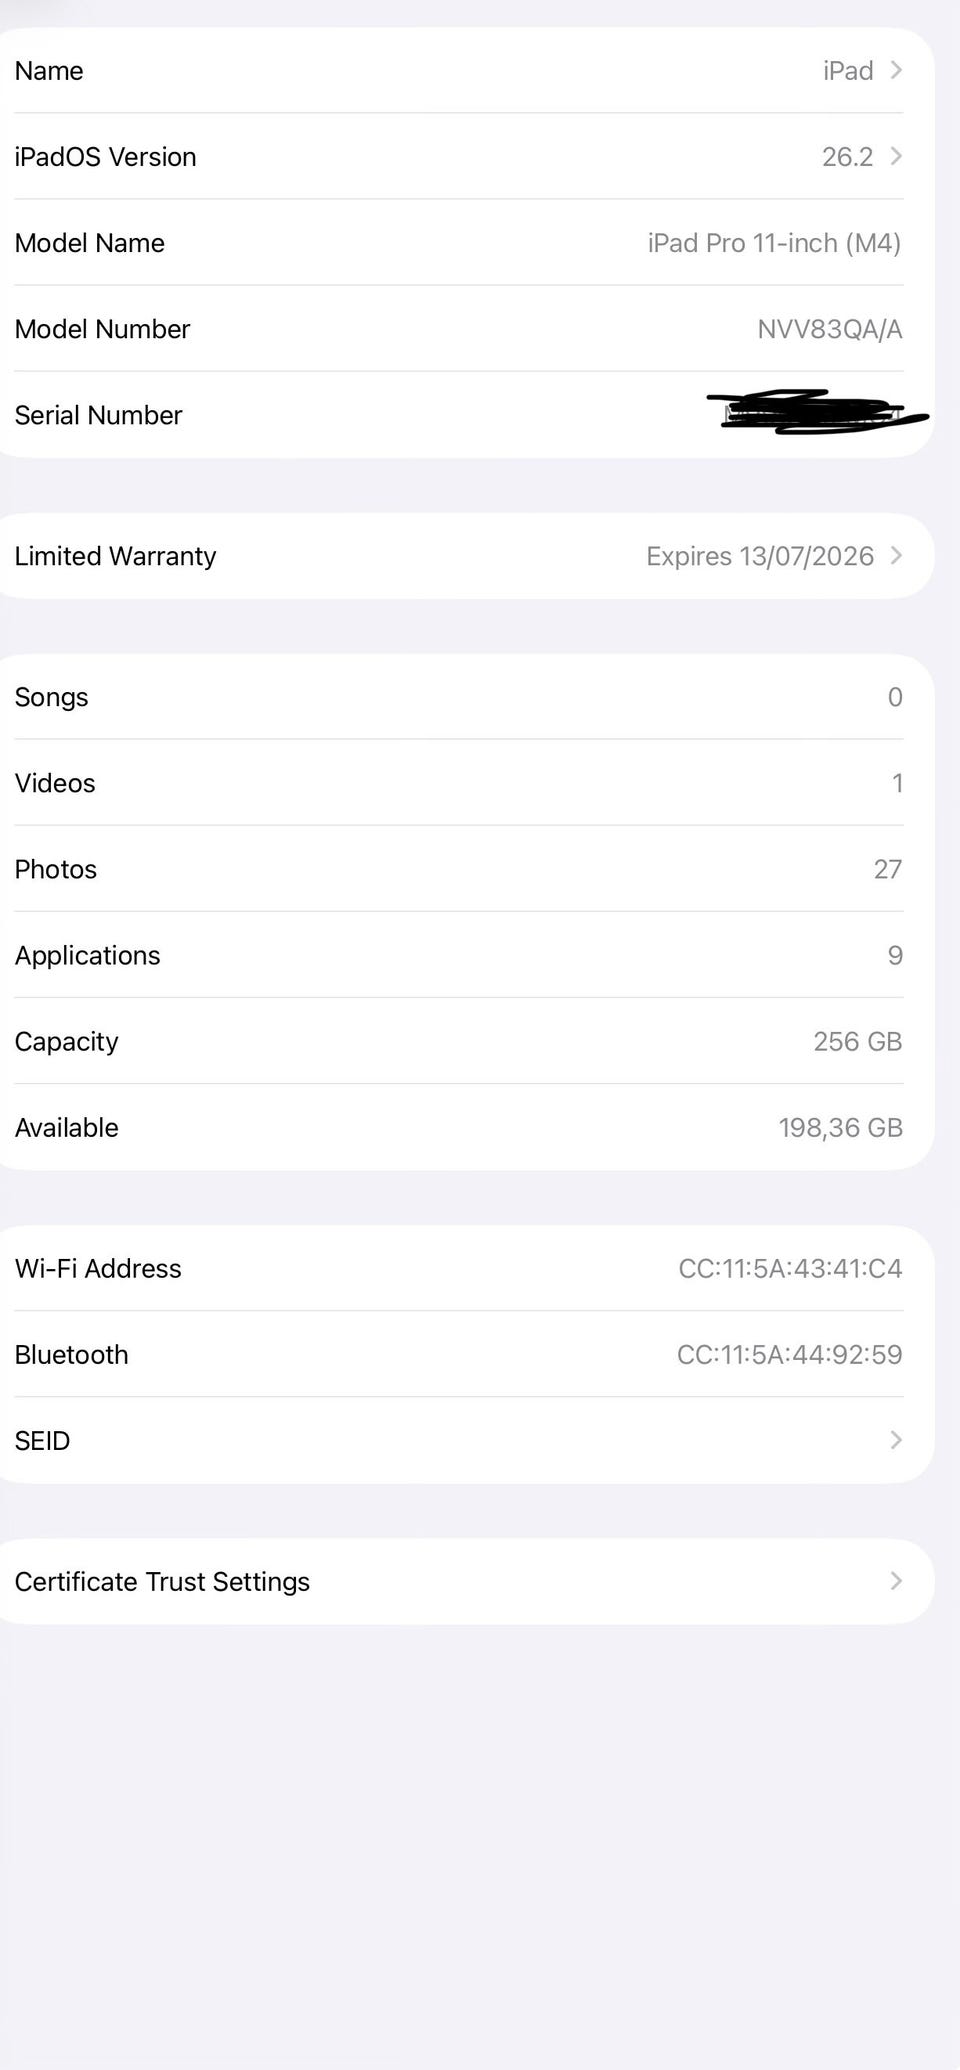Viewport: 960px width, 2070px height.
Task: Open Limited Warranty details chevron
Action: coord(896,555)
